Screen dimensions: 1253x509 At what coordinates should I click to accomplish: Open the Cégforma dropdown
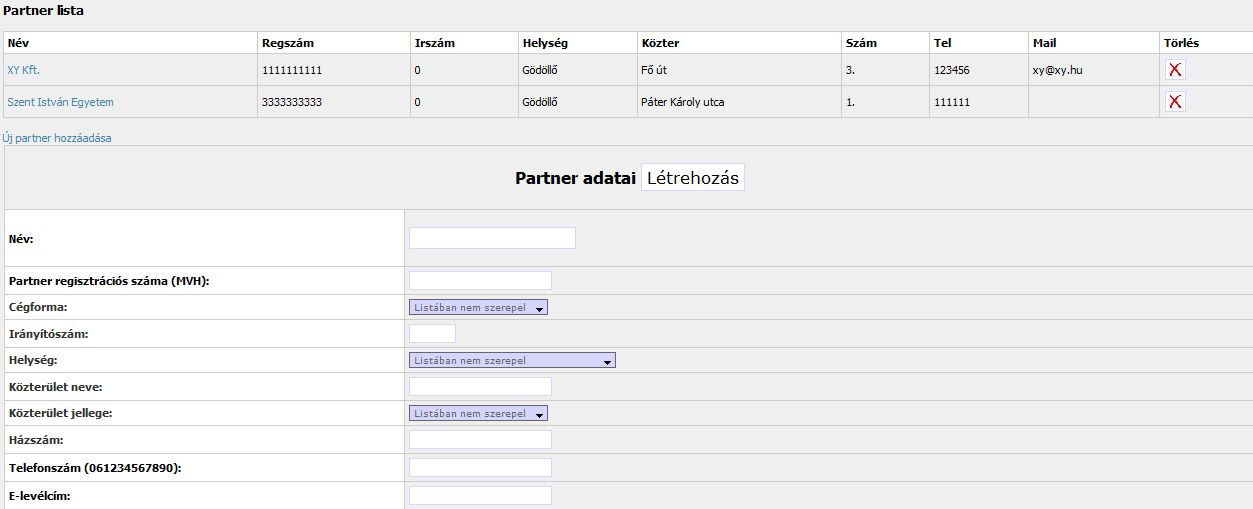pos(479,307)
